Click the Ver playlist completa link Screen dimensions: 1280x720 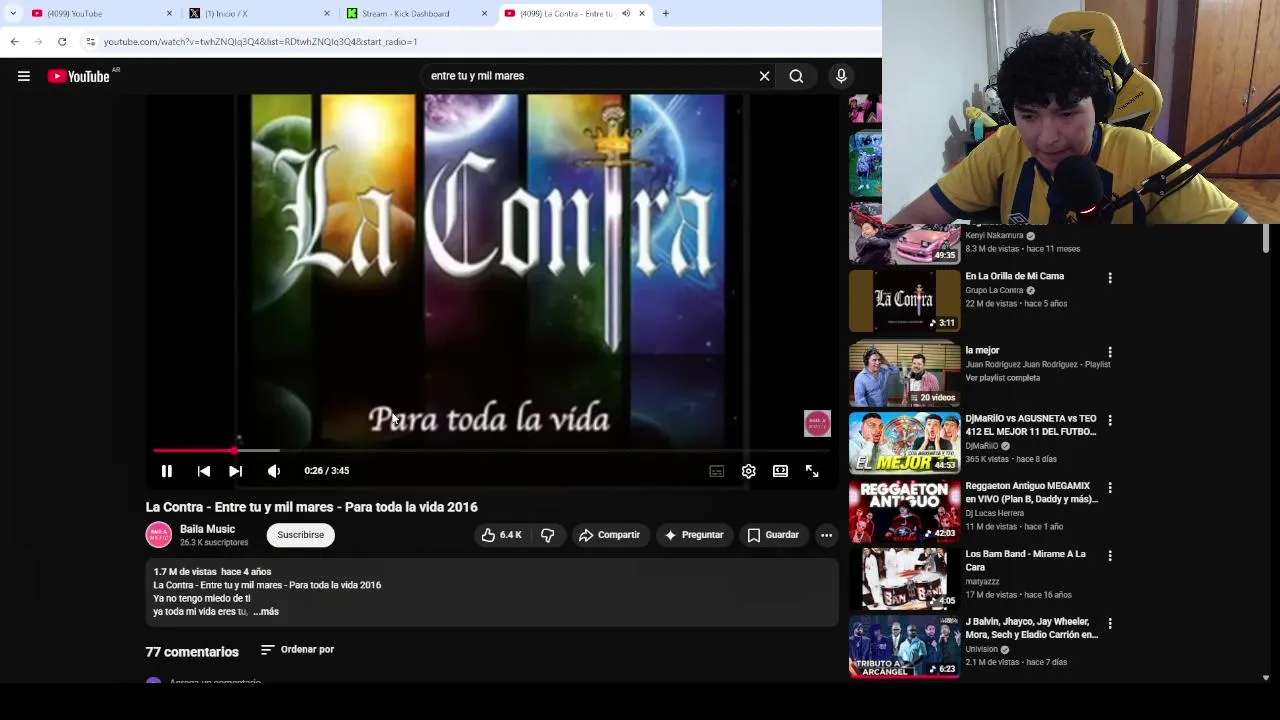1002,378
